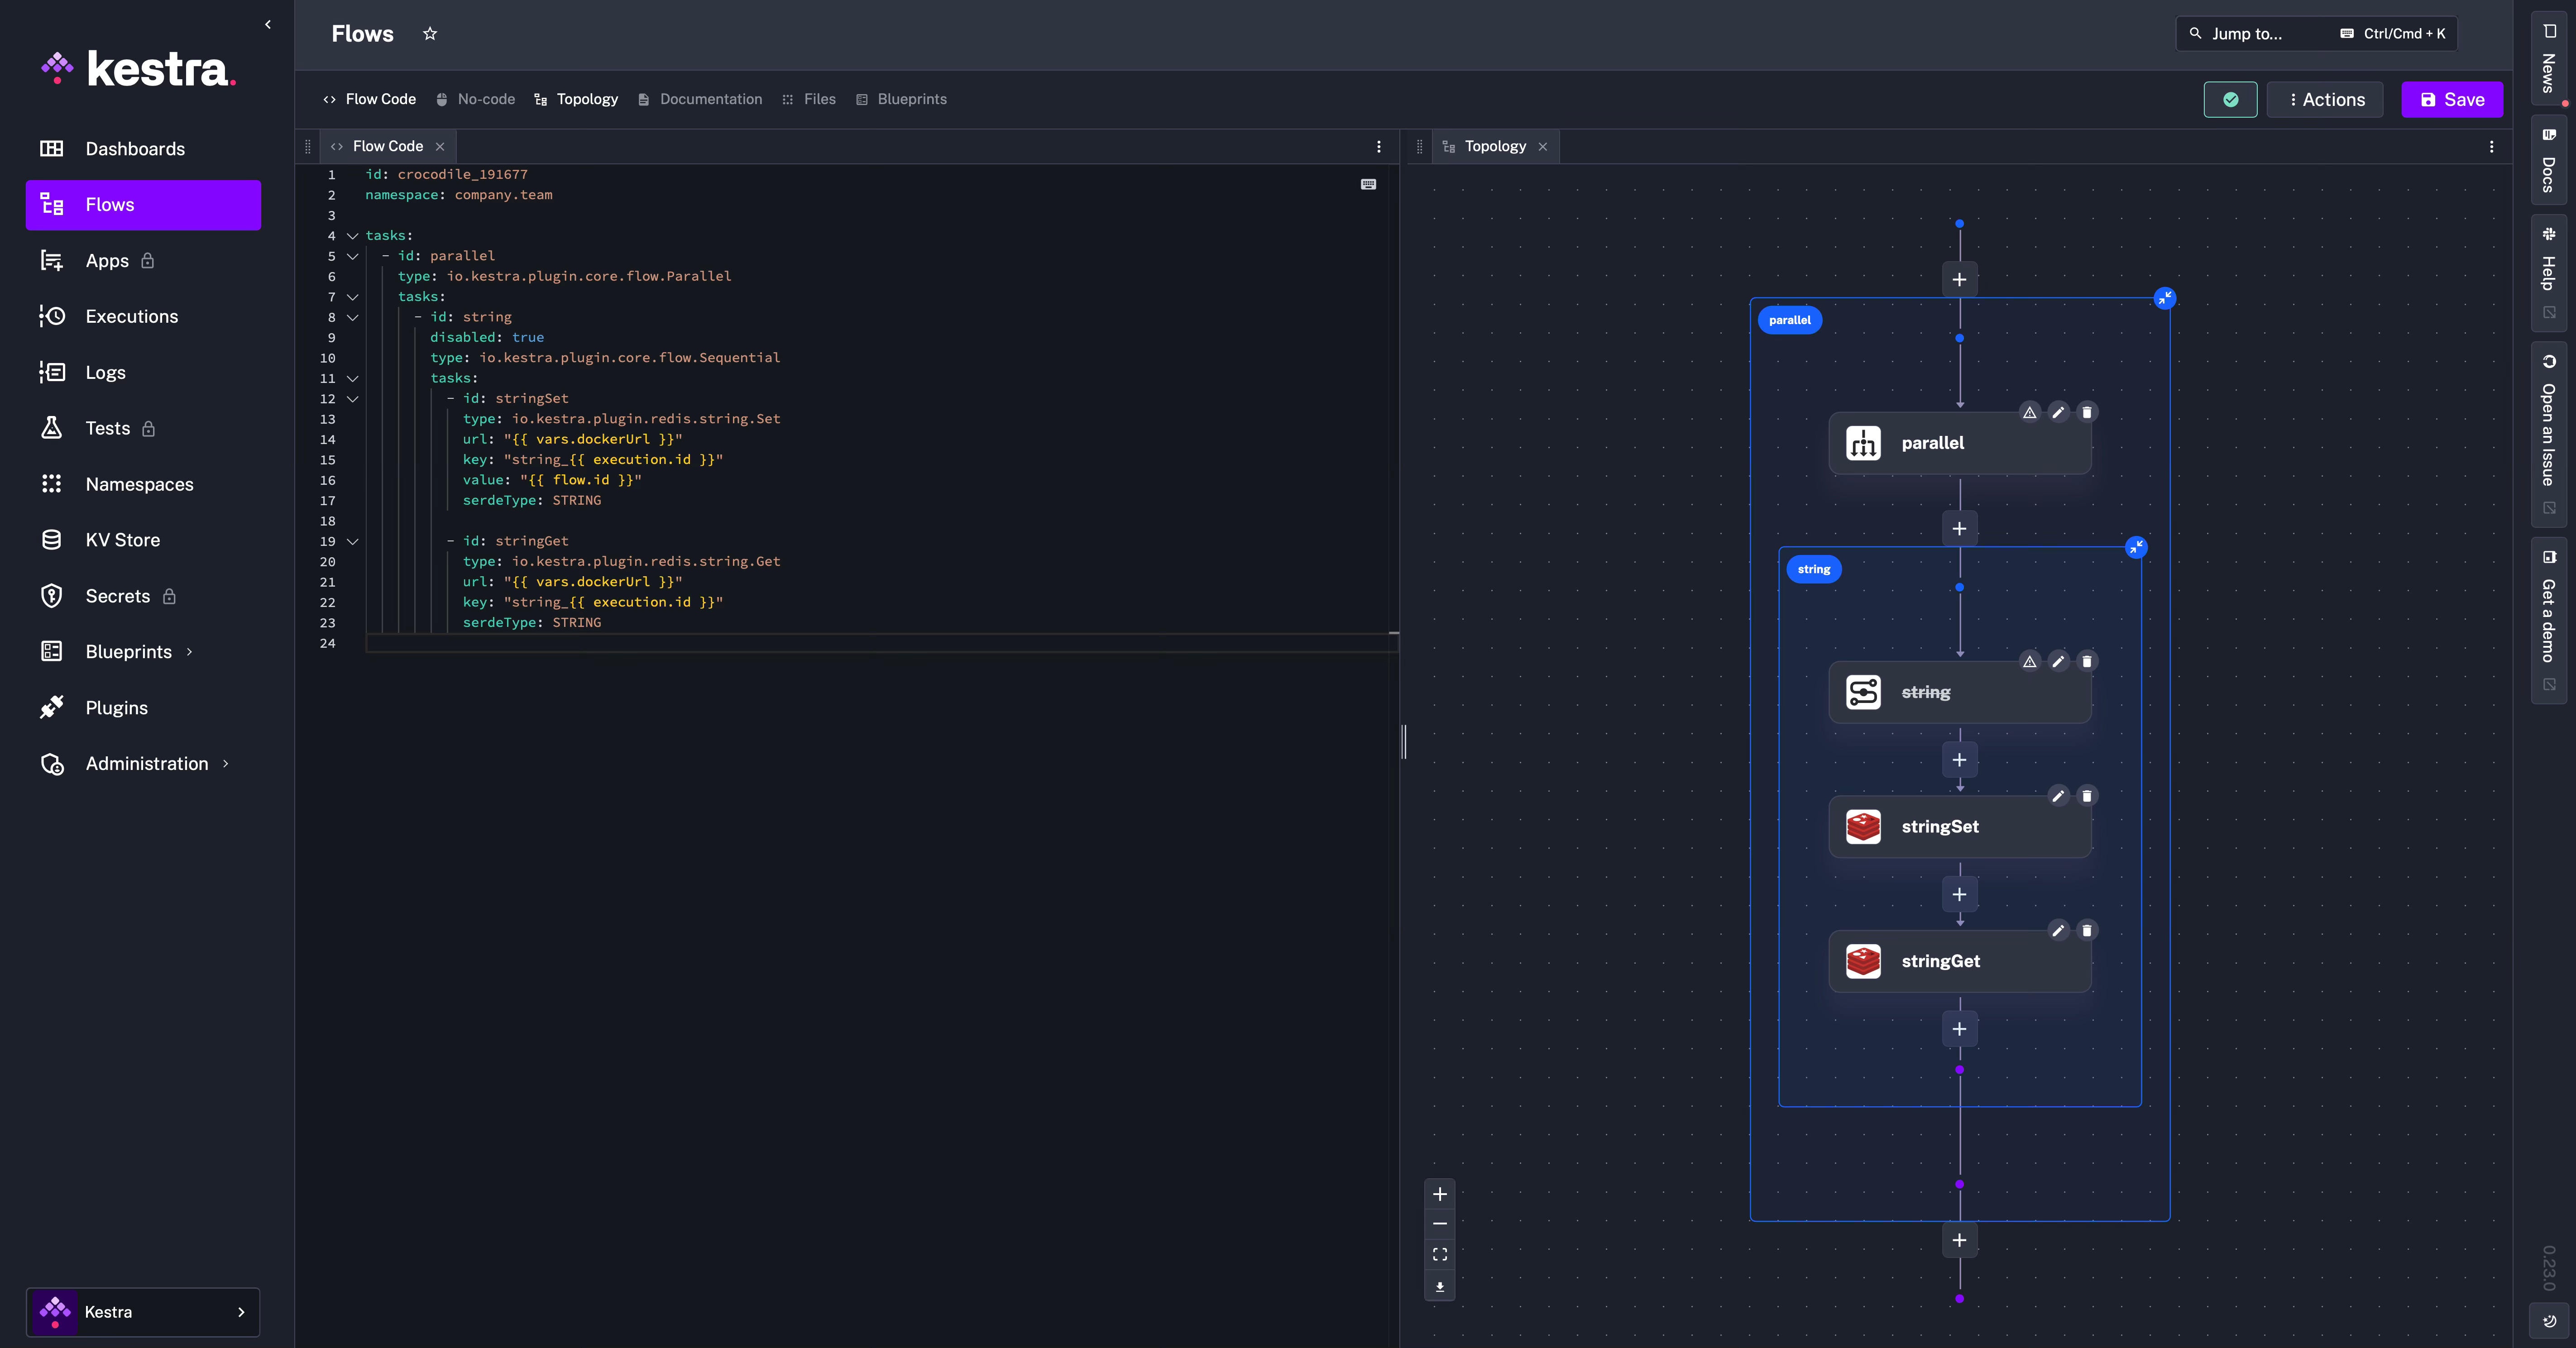
Task: Open Plugins in the sidebar
Action: (143, 708)
